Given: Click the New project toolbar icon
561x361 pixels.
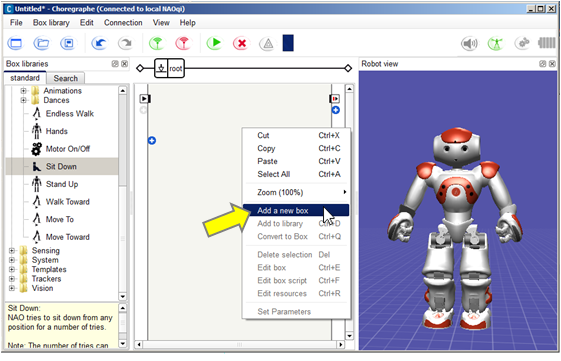Looking at the screenshot, I should coord(15,43).
